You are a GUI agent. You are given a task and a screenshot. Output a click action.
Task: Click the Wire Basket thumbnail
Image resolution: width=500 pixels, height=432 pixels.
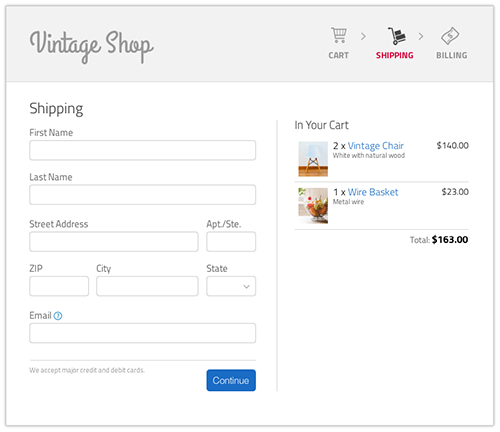313,206
